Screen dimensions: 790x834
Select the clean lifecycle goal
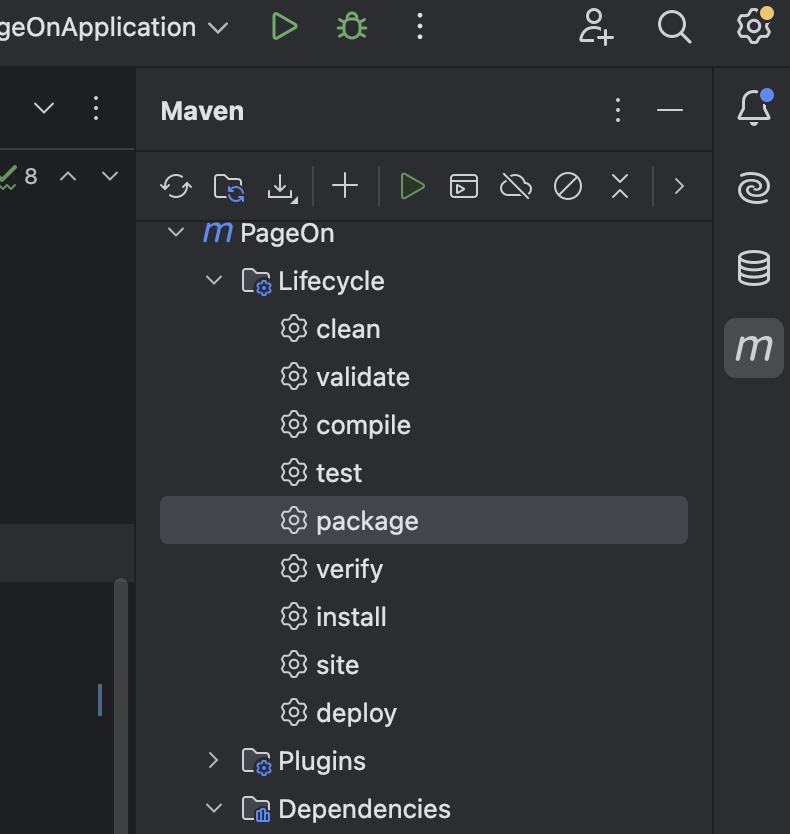pyautogui.click(x=348, y=328)
